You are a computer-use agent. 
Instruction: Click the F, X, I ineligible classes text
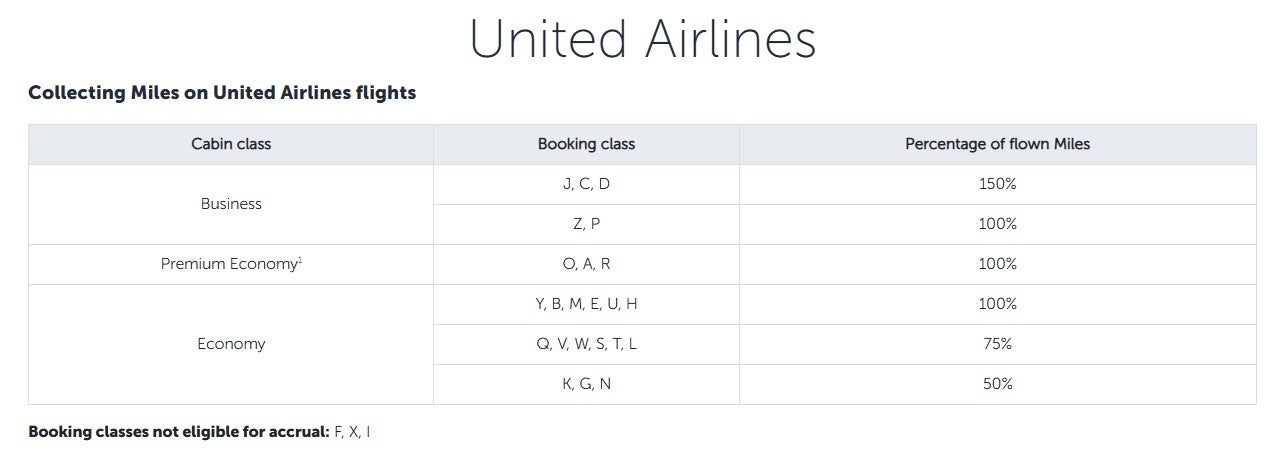(352, 432)
